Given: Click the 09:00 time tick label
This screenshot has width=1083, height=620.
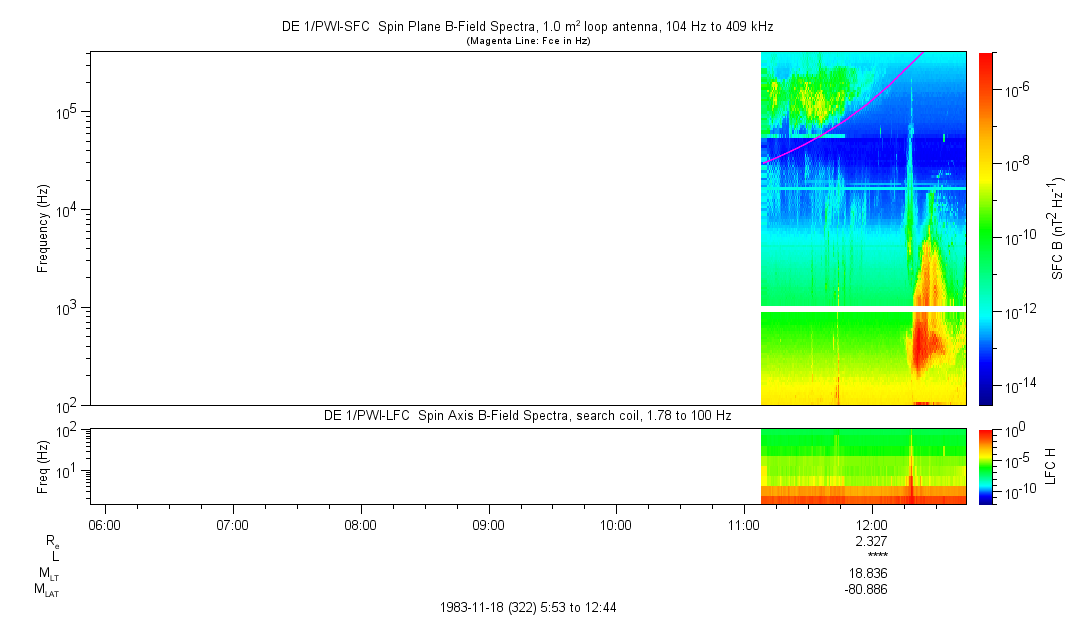Looking at the screenshot, I should (x=488, y=524).
